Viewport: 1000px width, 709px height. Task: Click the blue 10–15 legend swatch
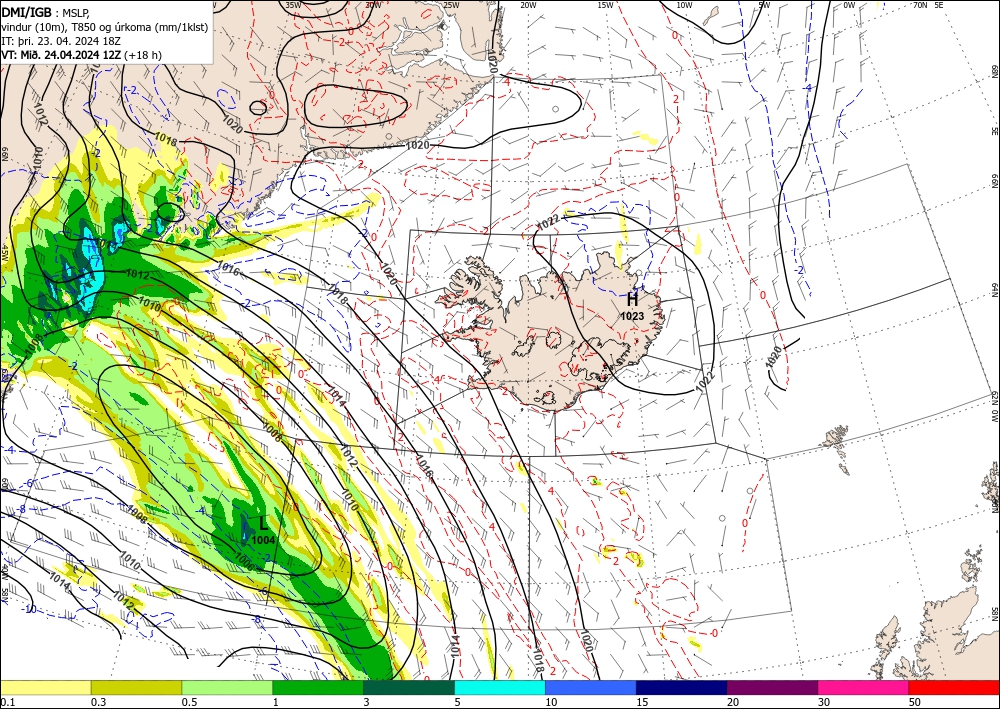point(591,687)
